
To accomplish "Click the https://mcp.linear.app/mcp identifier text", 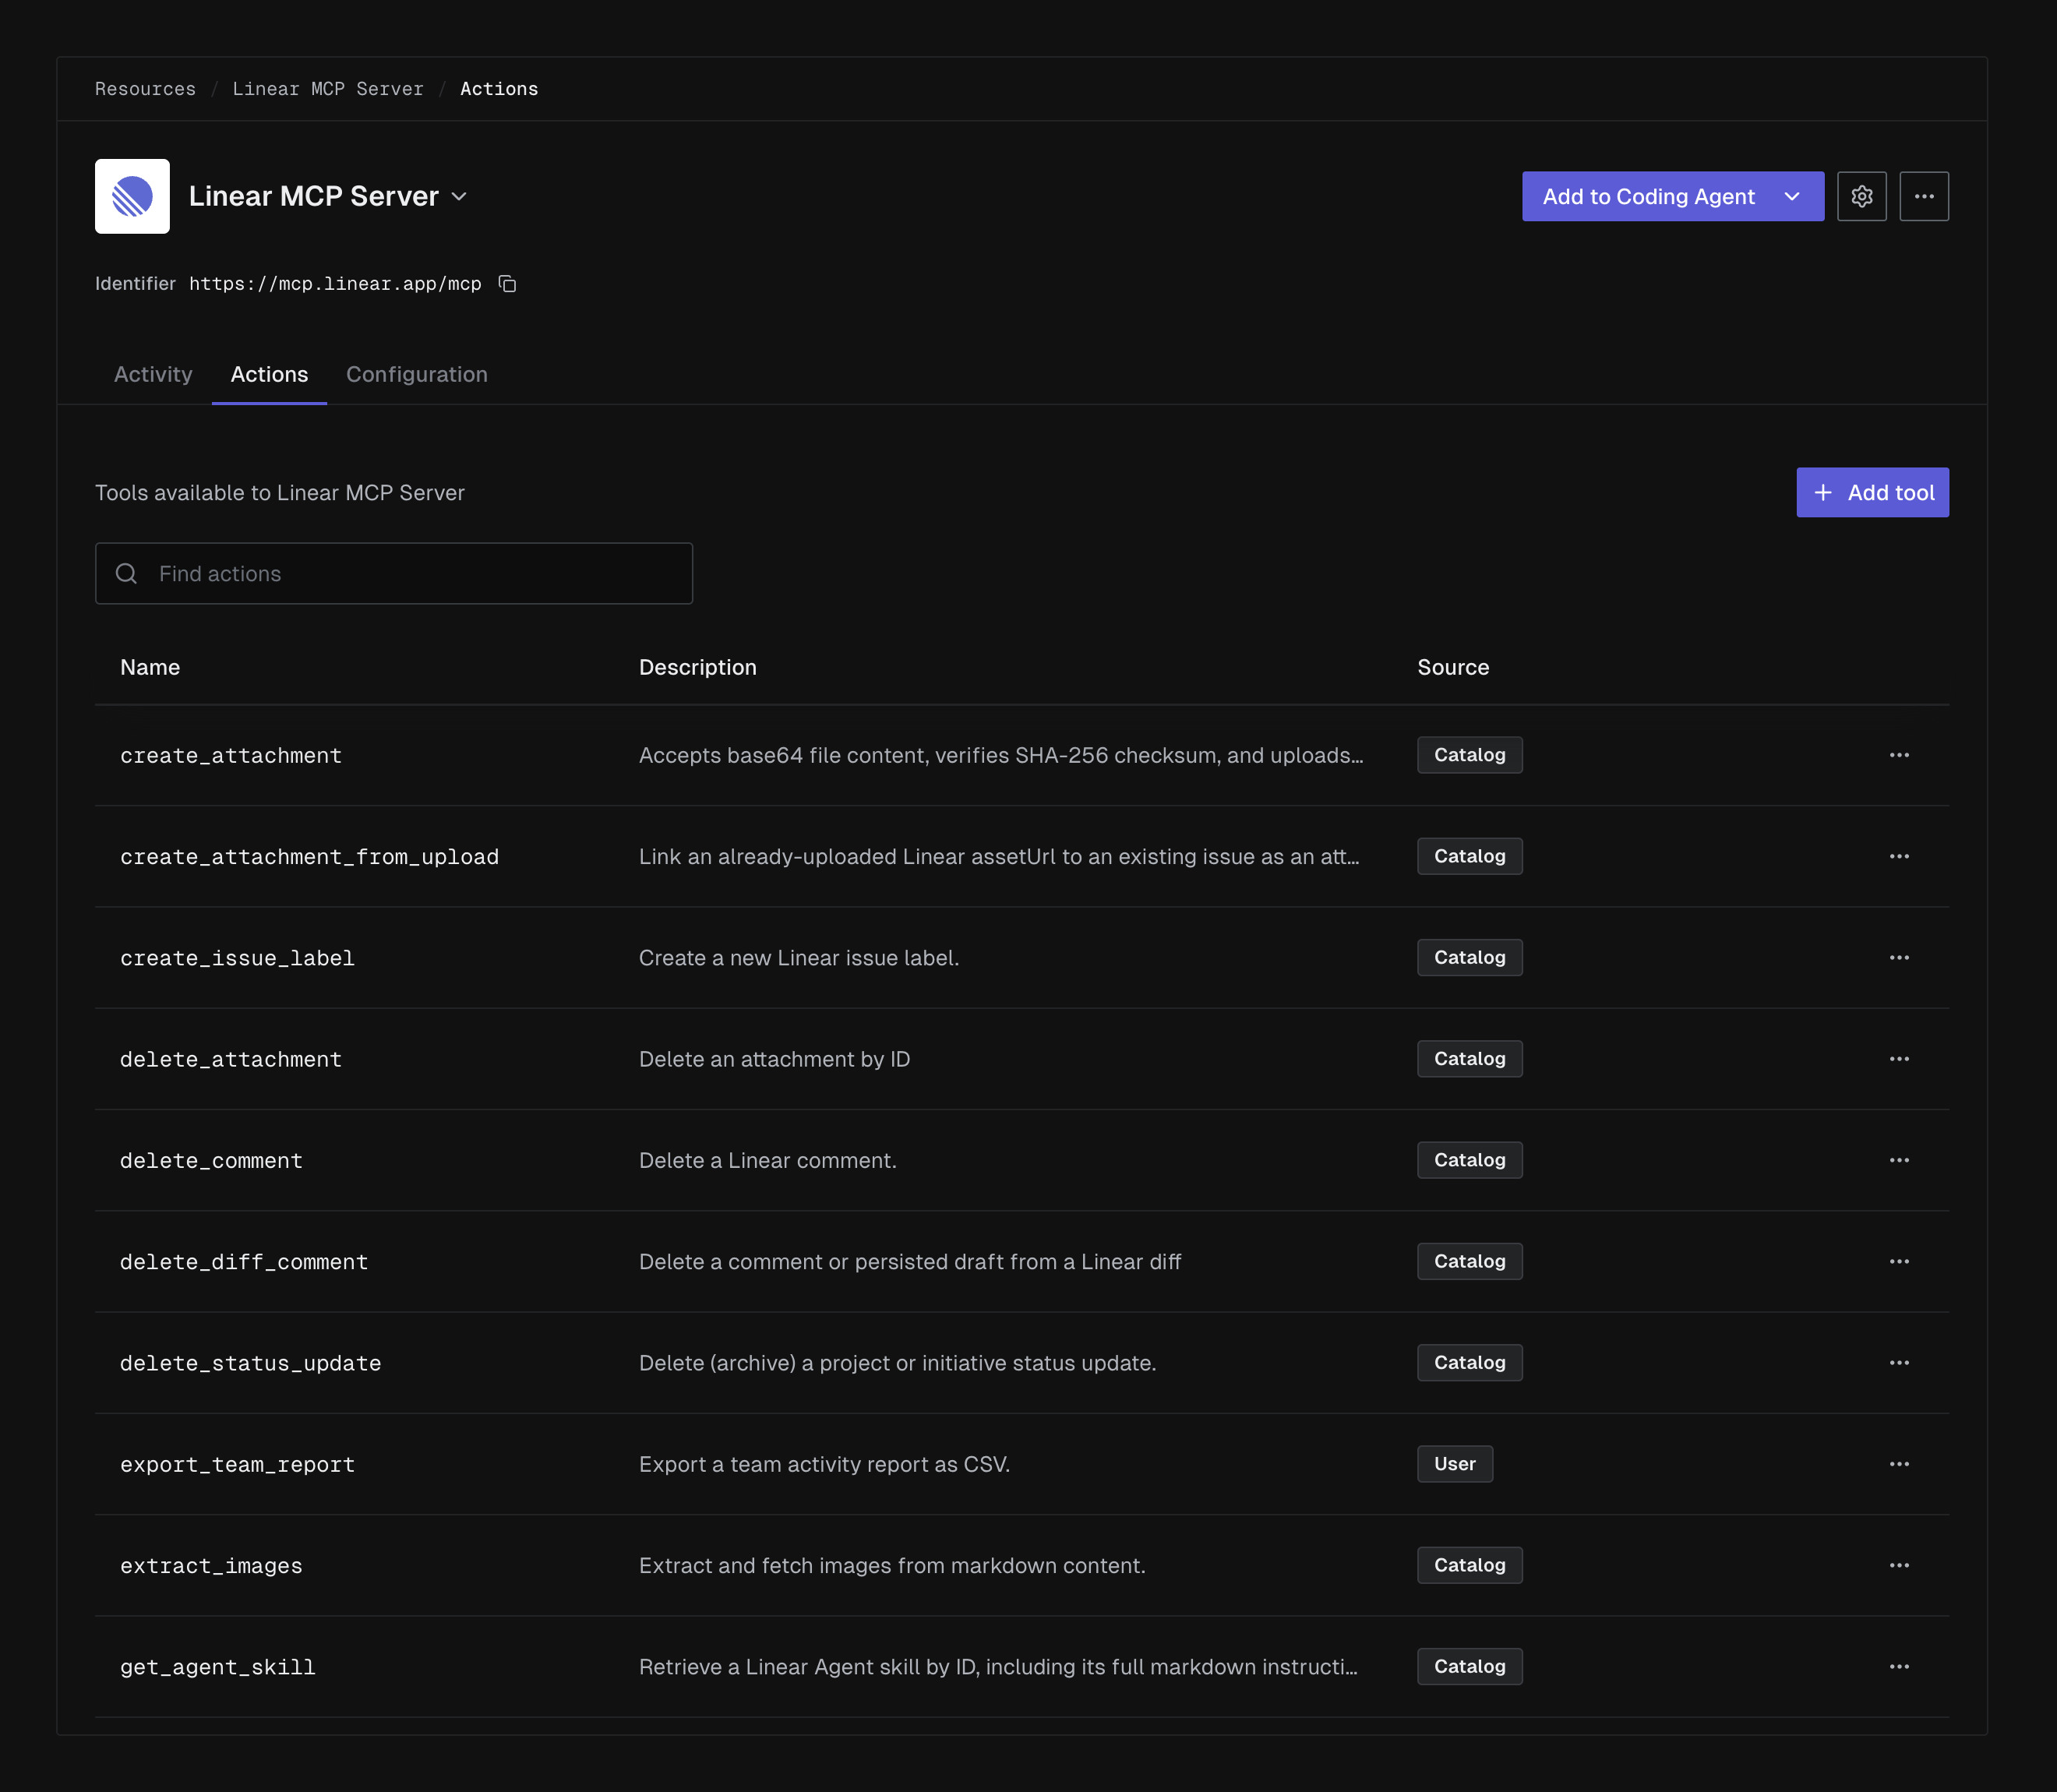I will (335, 284).
